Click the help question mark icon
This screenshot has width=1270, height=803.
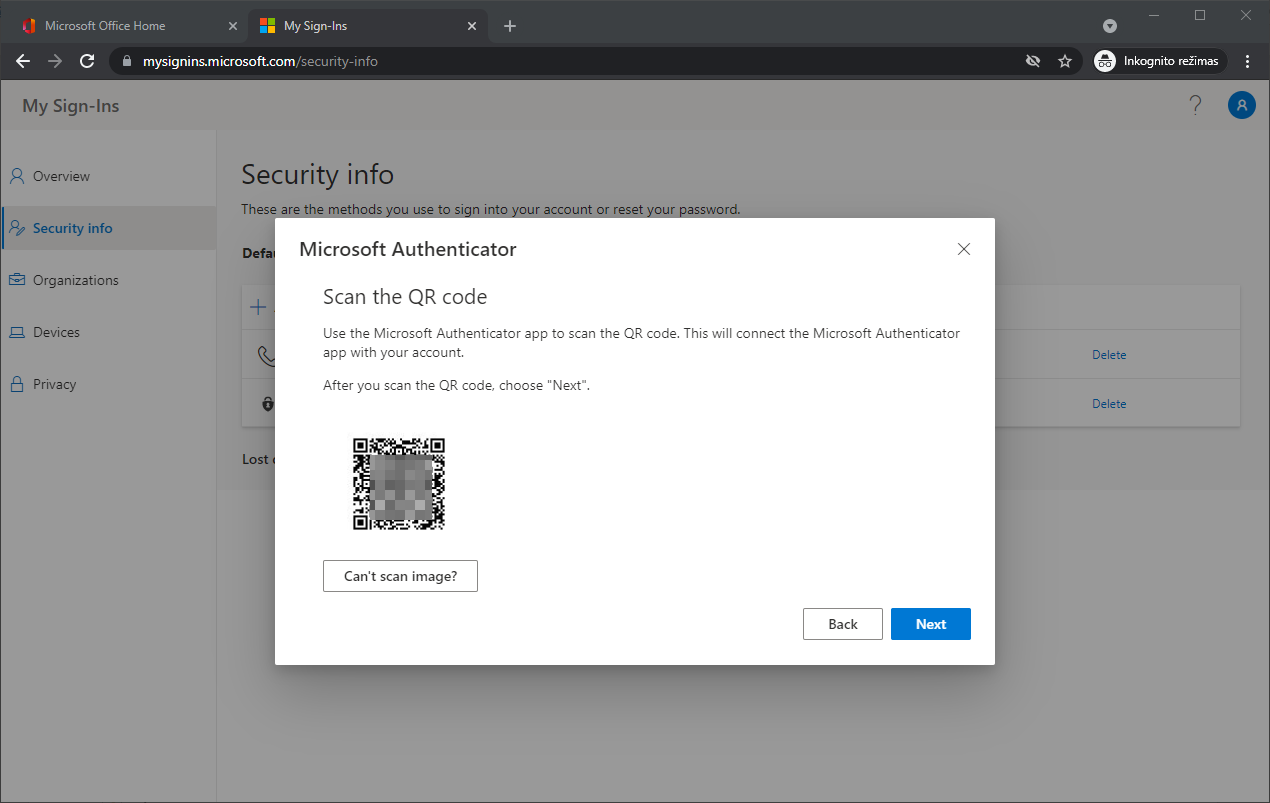tap(1195, 105)
